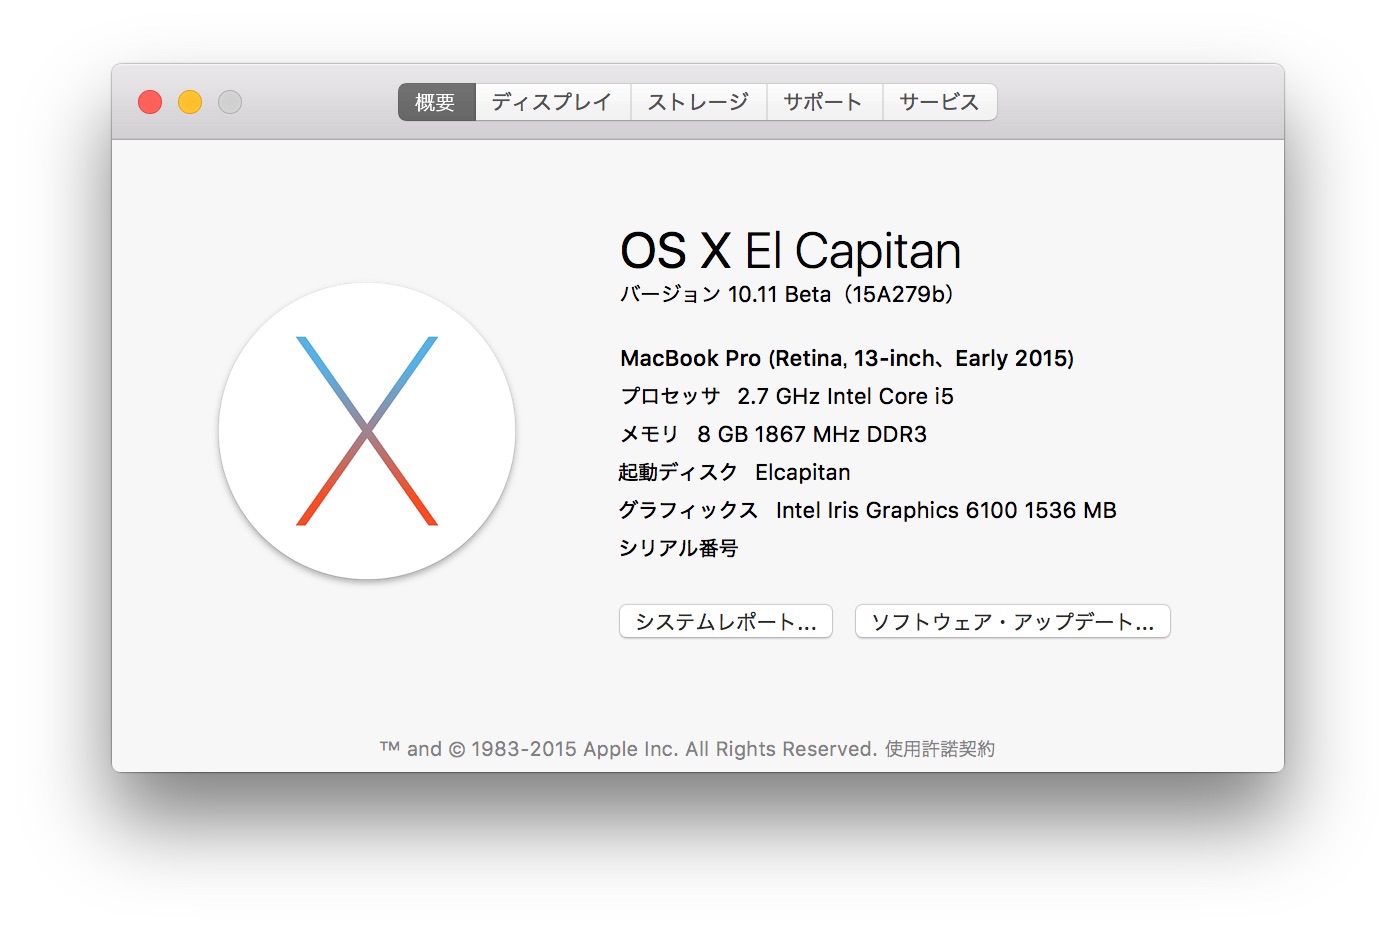Open the ストレージ tab

coord(698,102)
